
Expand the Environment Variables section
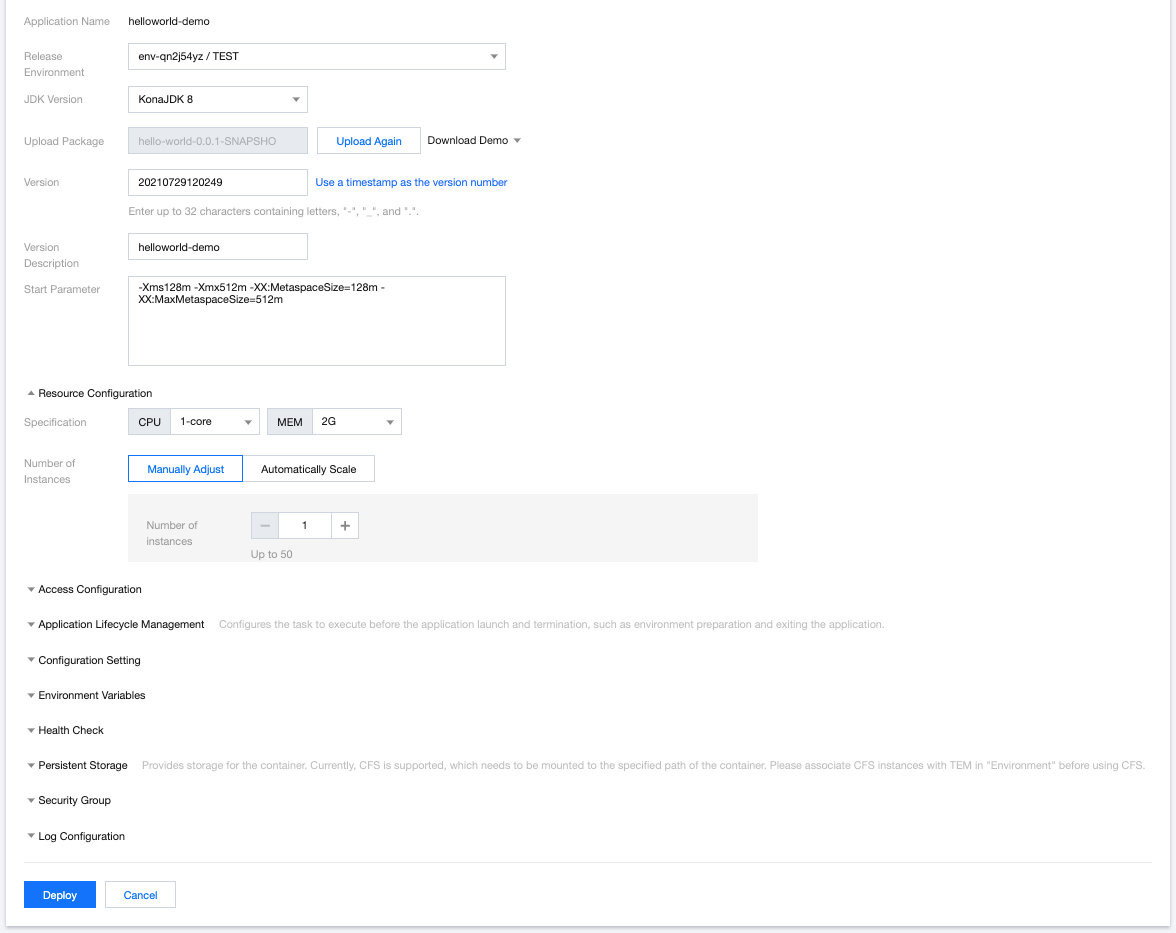coord(86,695)
